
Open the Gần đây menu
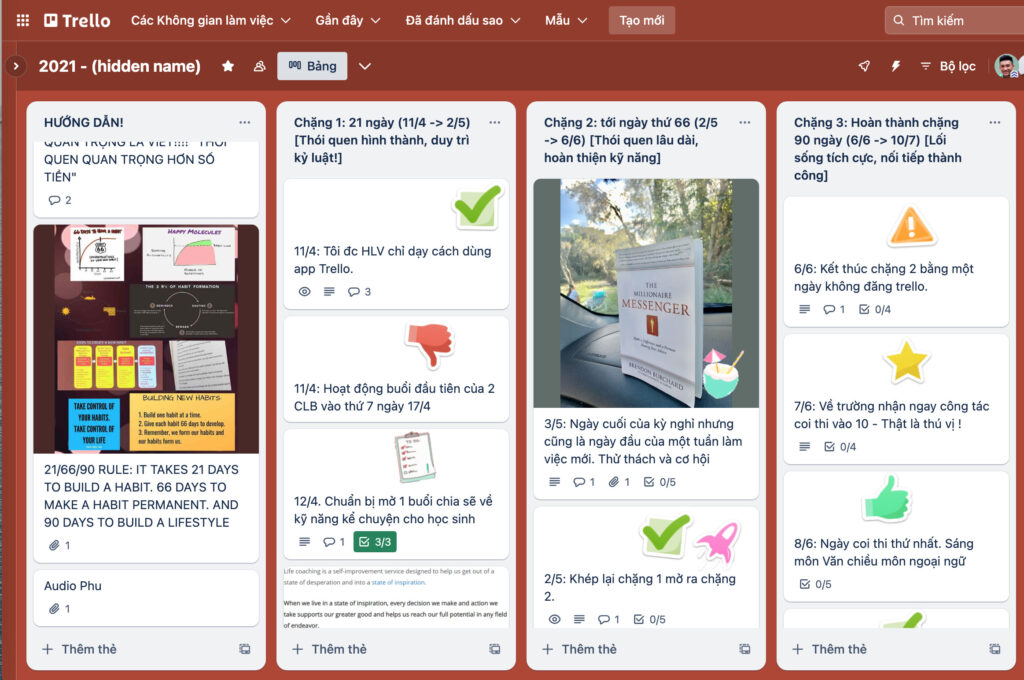(x=349, y=20)
